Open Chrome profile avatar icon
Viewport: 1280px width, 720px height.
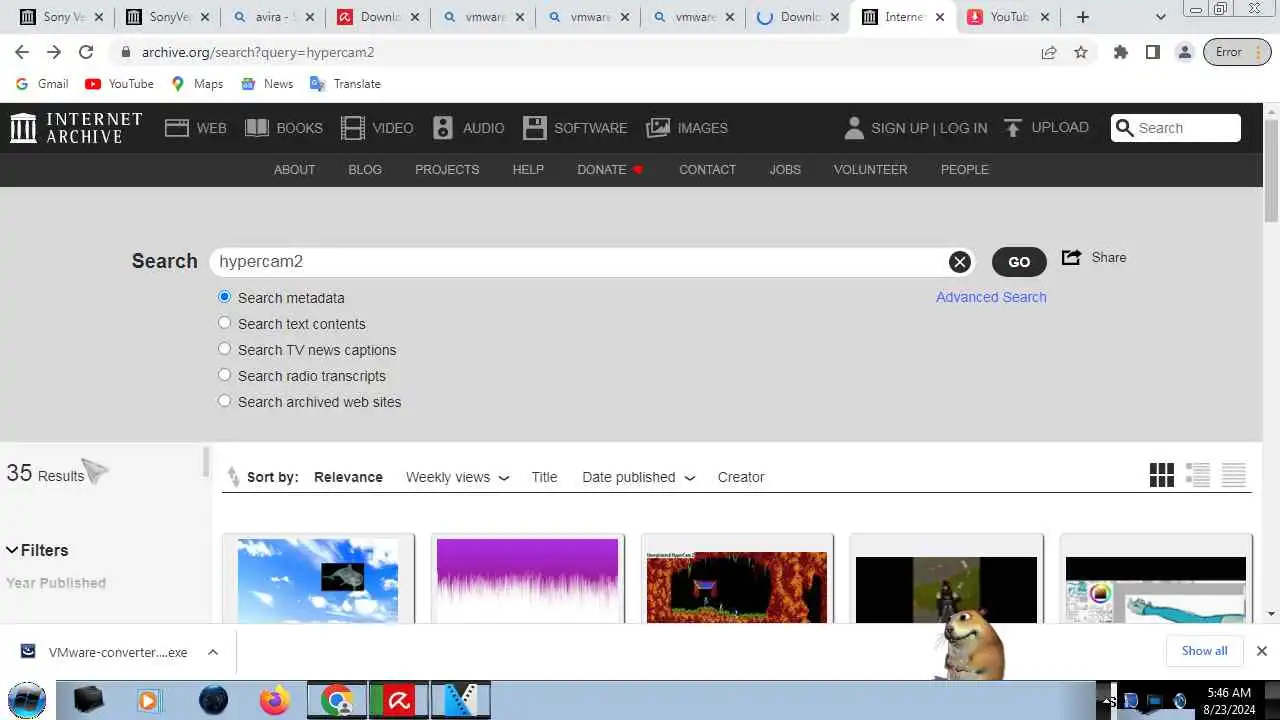pyautogui.click(x=1185, y=52)
